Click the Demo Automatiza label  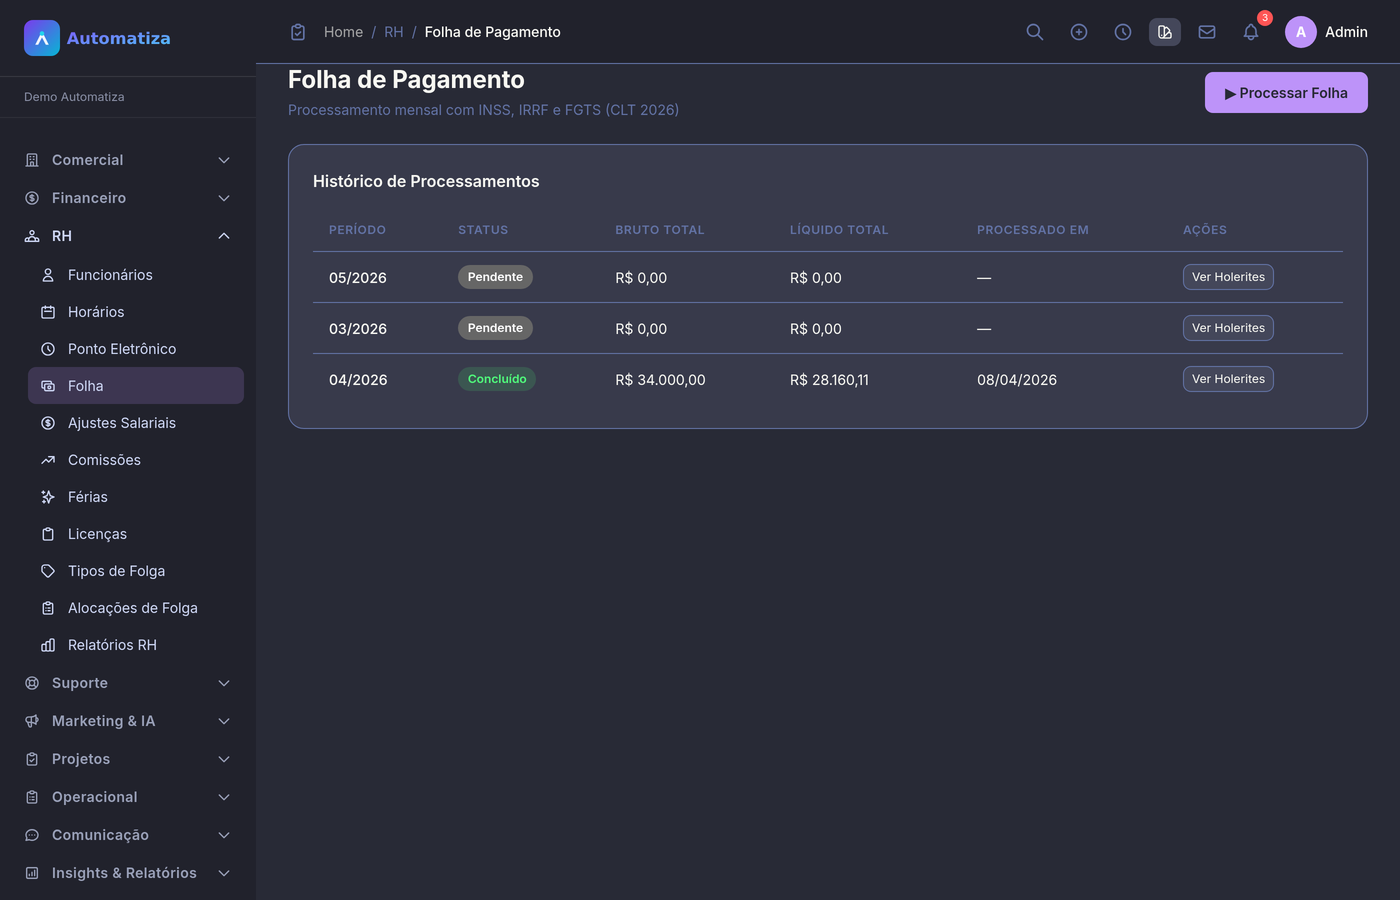[74, 97]
